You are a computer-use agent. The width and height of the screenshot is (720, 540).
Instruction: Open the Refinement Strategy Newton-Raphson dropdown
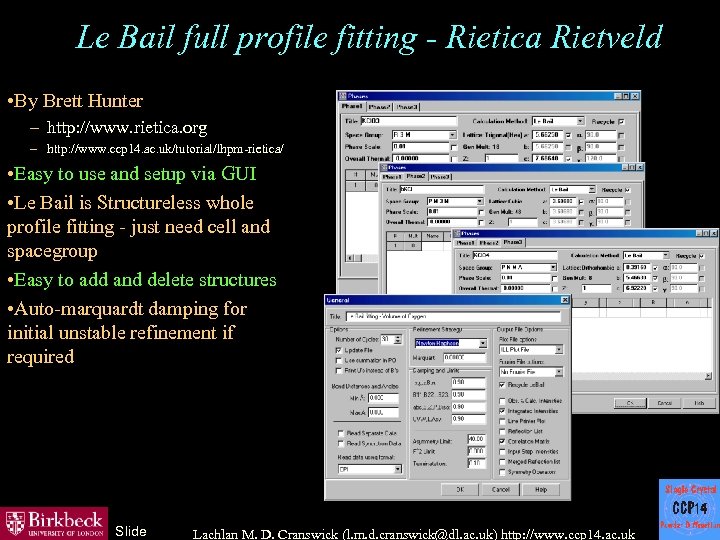coord(483,343)
